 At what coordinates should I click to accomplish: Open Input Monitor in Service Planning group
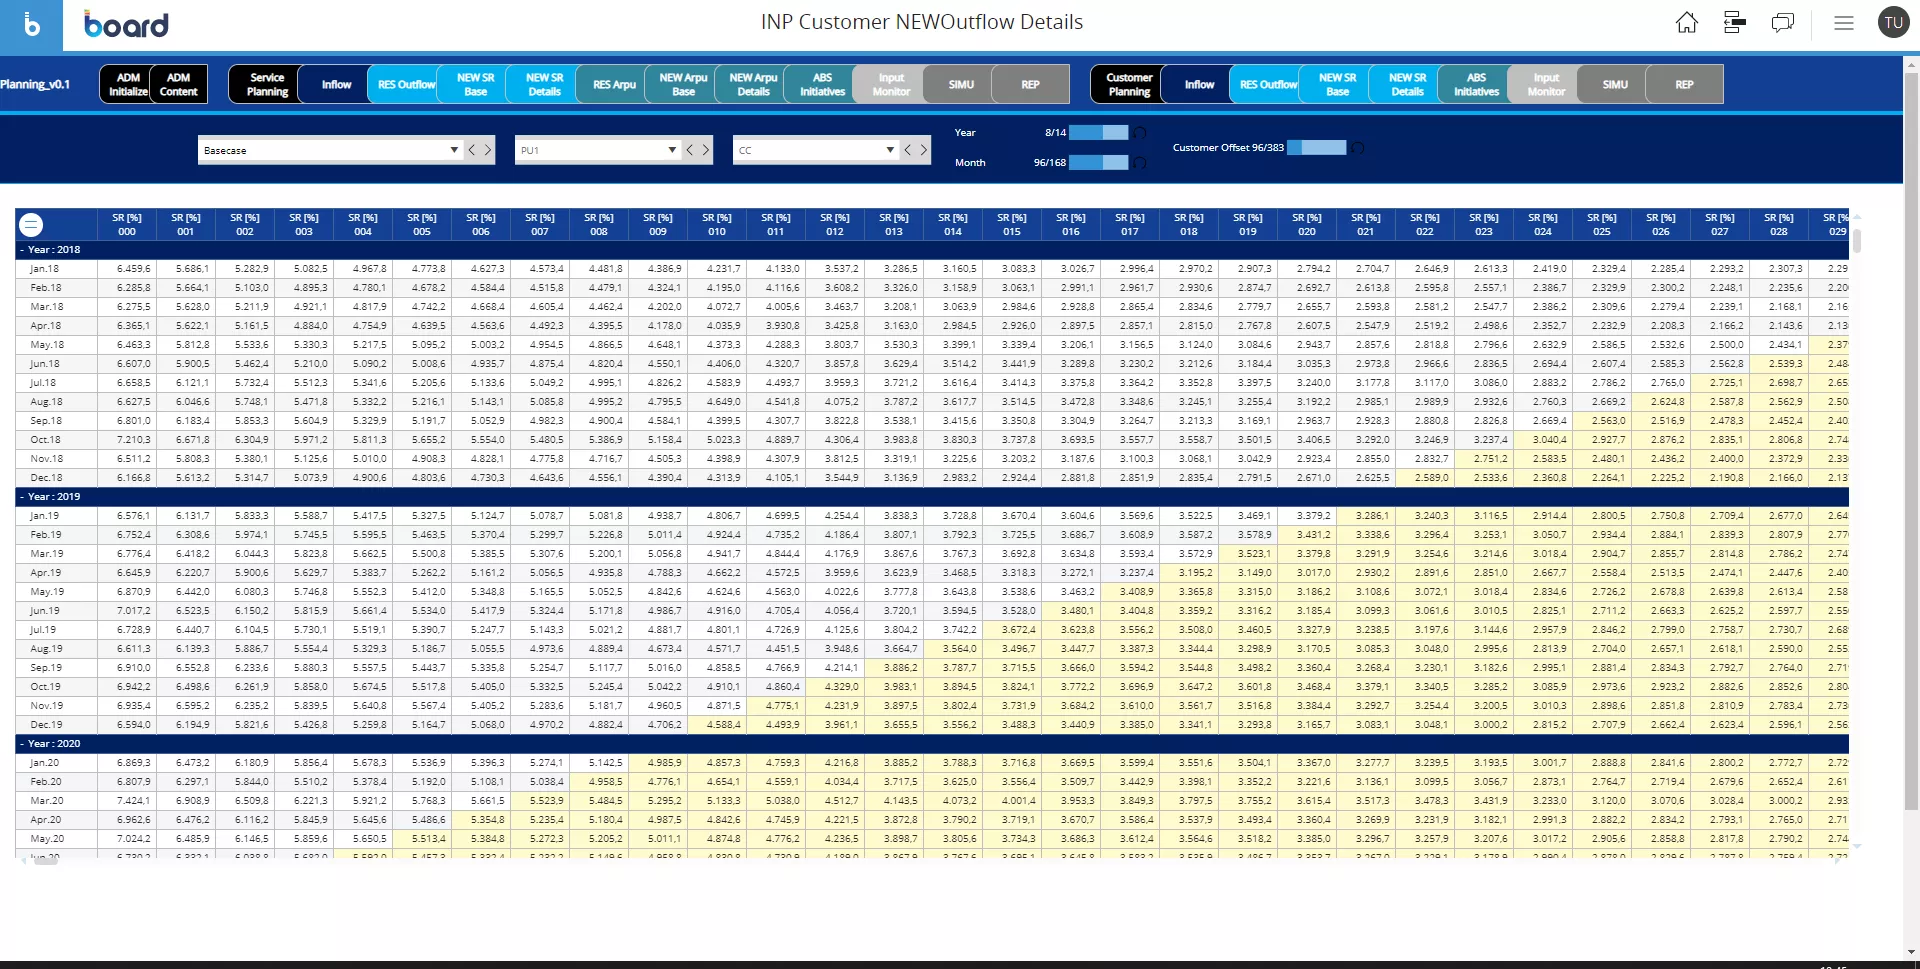(x=891, y=84)
